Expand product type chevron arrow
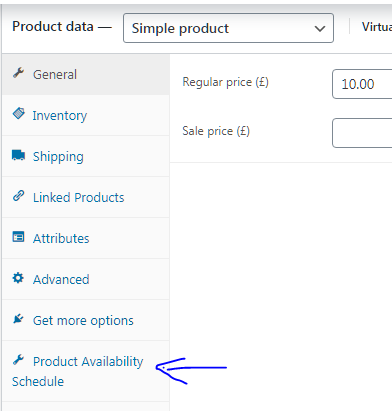Image resolution: width=392 pixels, height=411 pixels. (320, 29)
